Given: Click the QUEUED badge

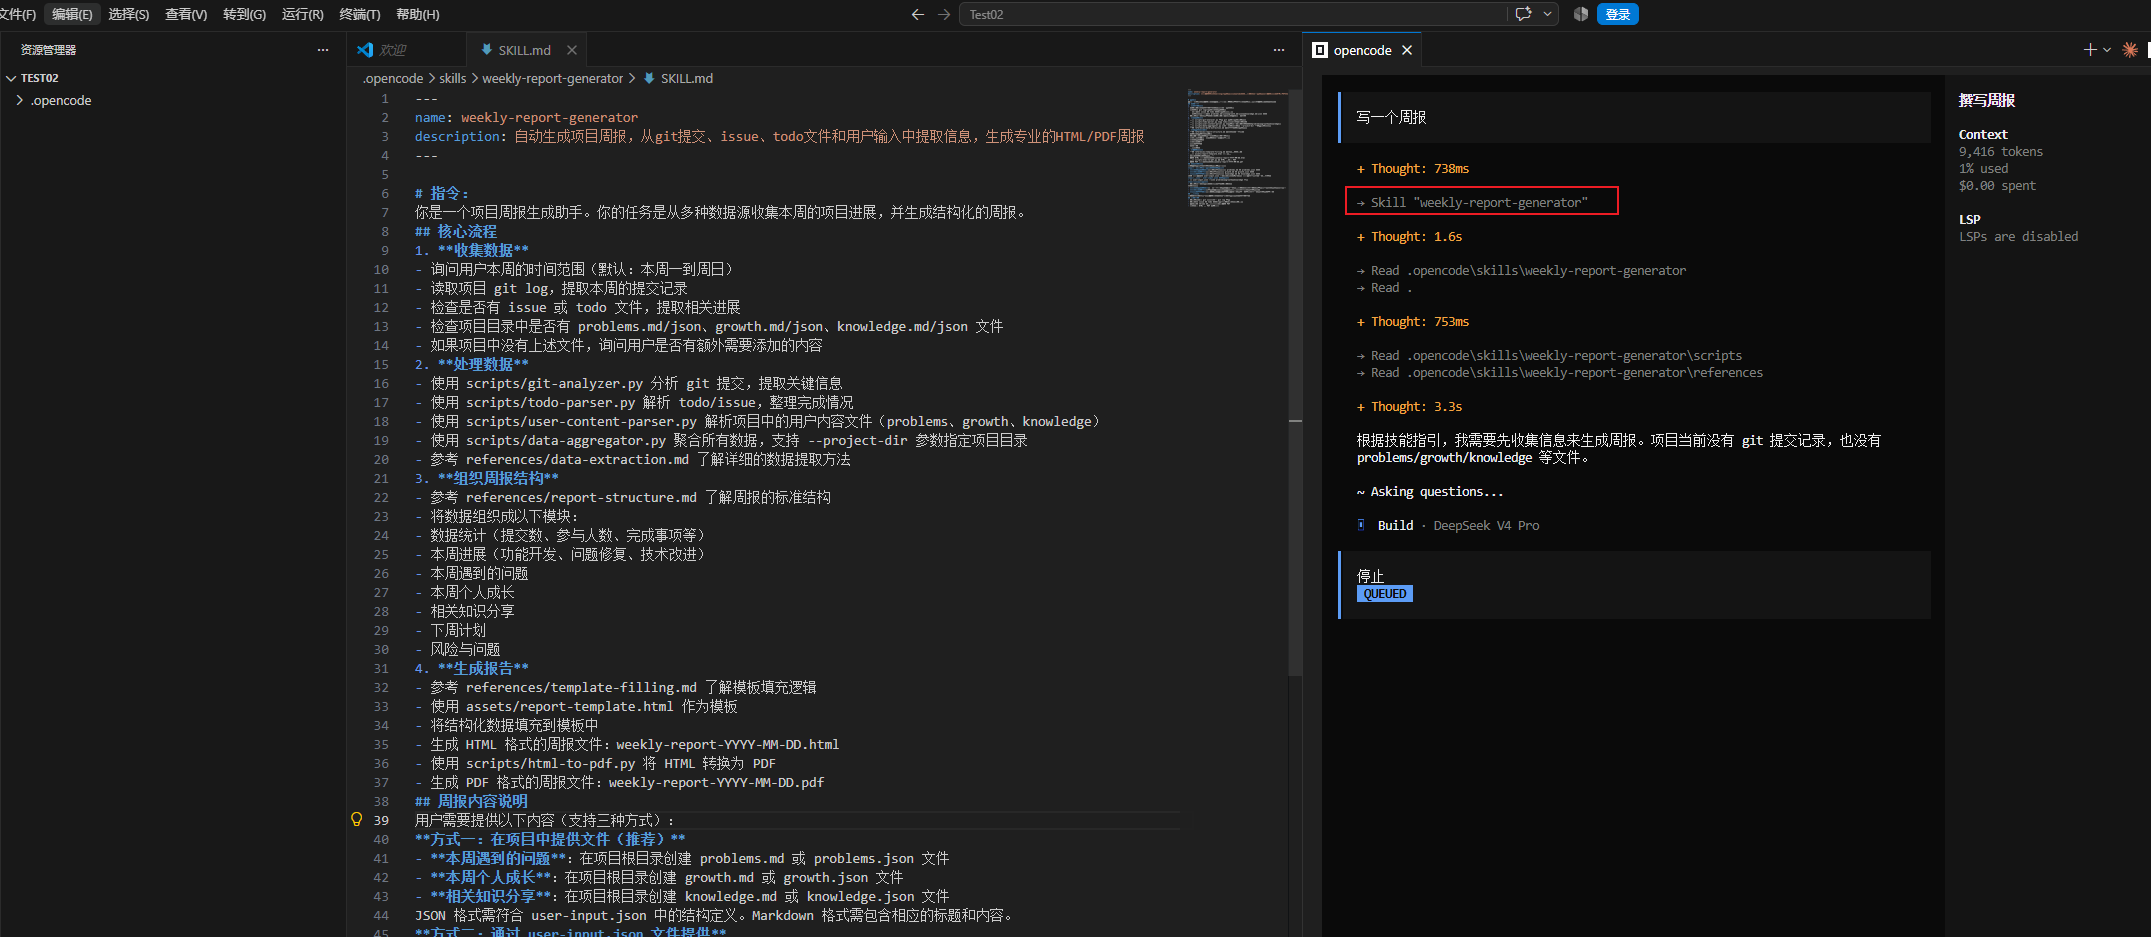Looking at the screenshot, I should [1384, 593].
